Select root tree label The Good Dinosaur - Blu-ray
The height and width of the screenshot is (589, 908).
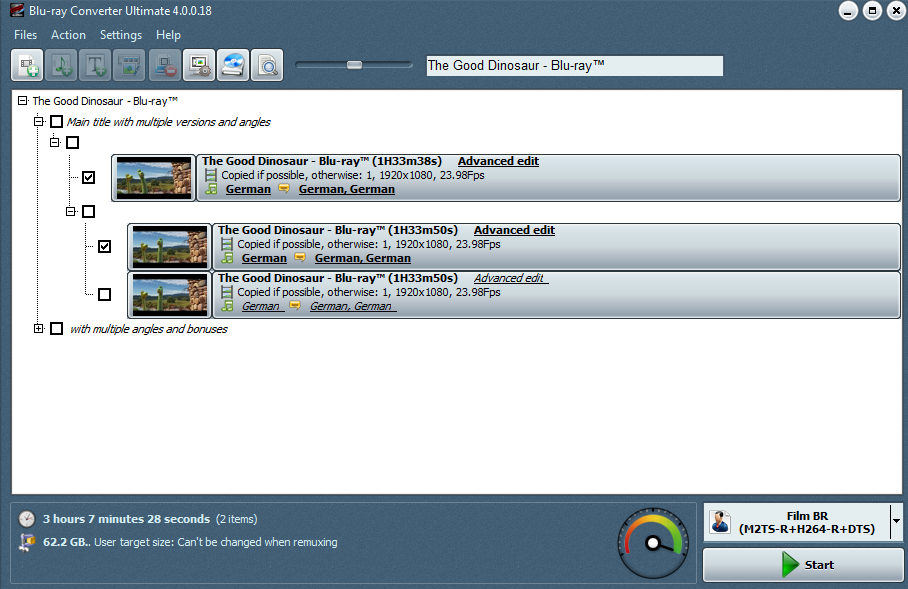tap(105, 101)
